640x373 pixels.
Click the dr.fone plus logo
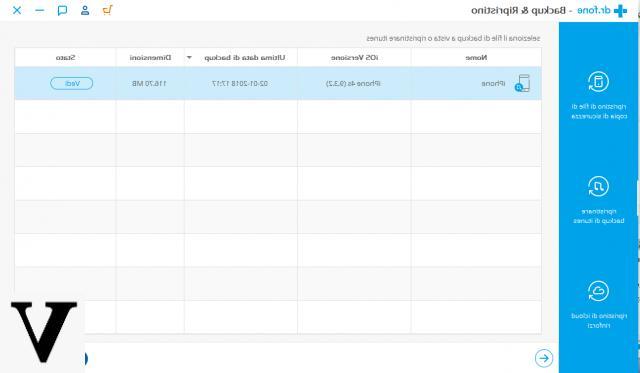coord(620,11)
